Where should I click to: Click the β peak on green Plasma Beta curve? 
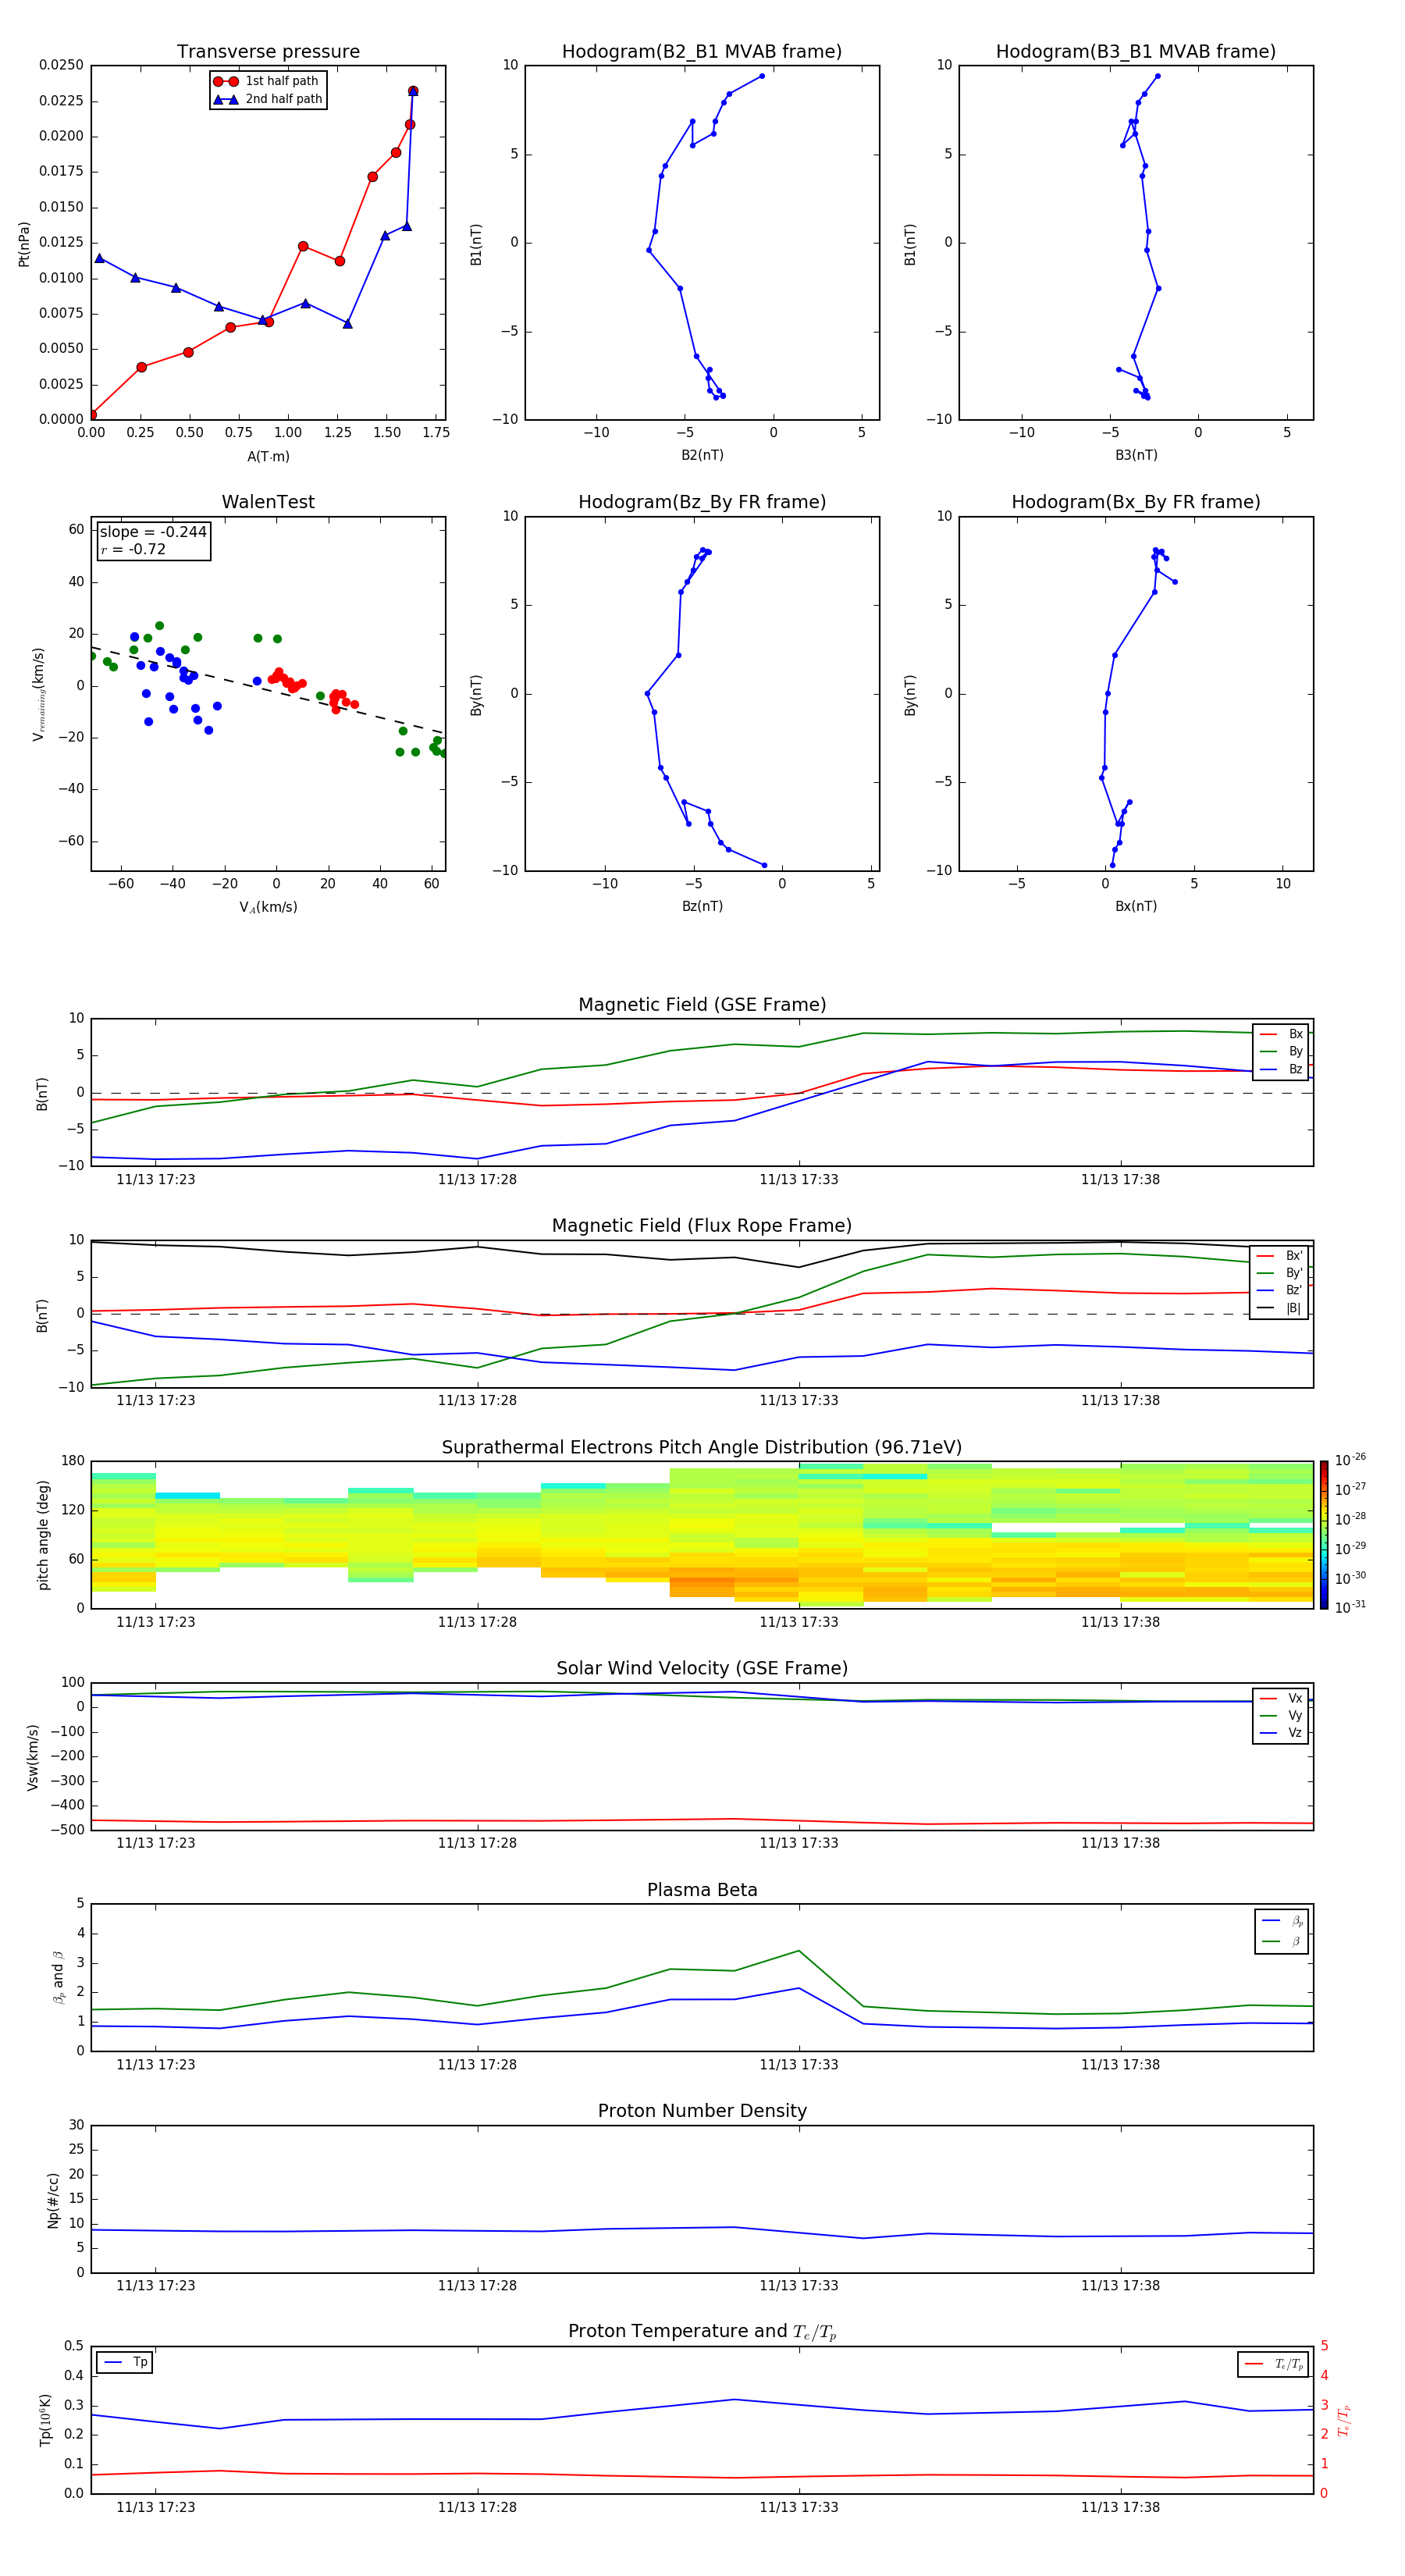(x=798, y=1951)
